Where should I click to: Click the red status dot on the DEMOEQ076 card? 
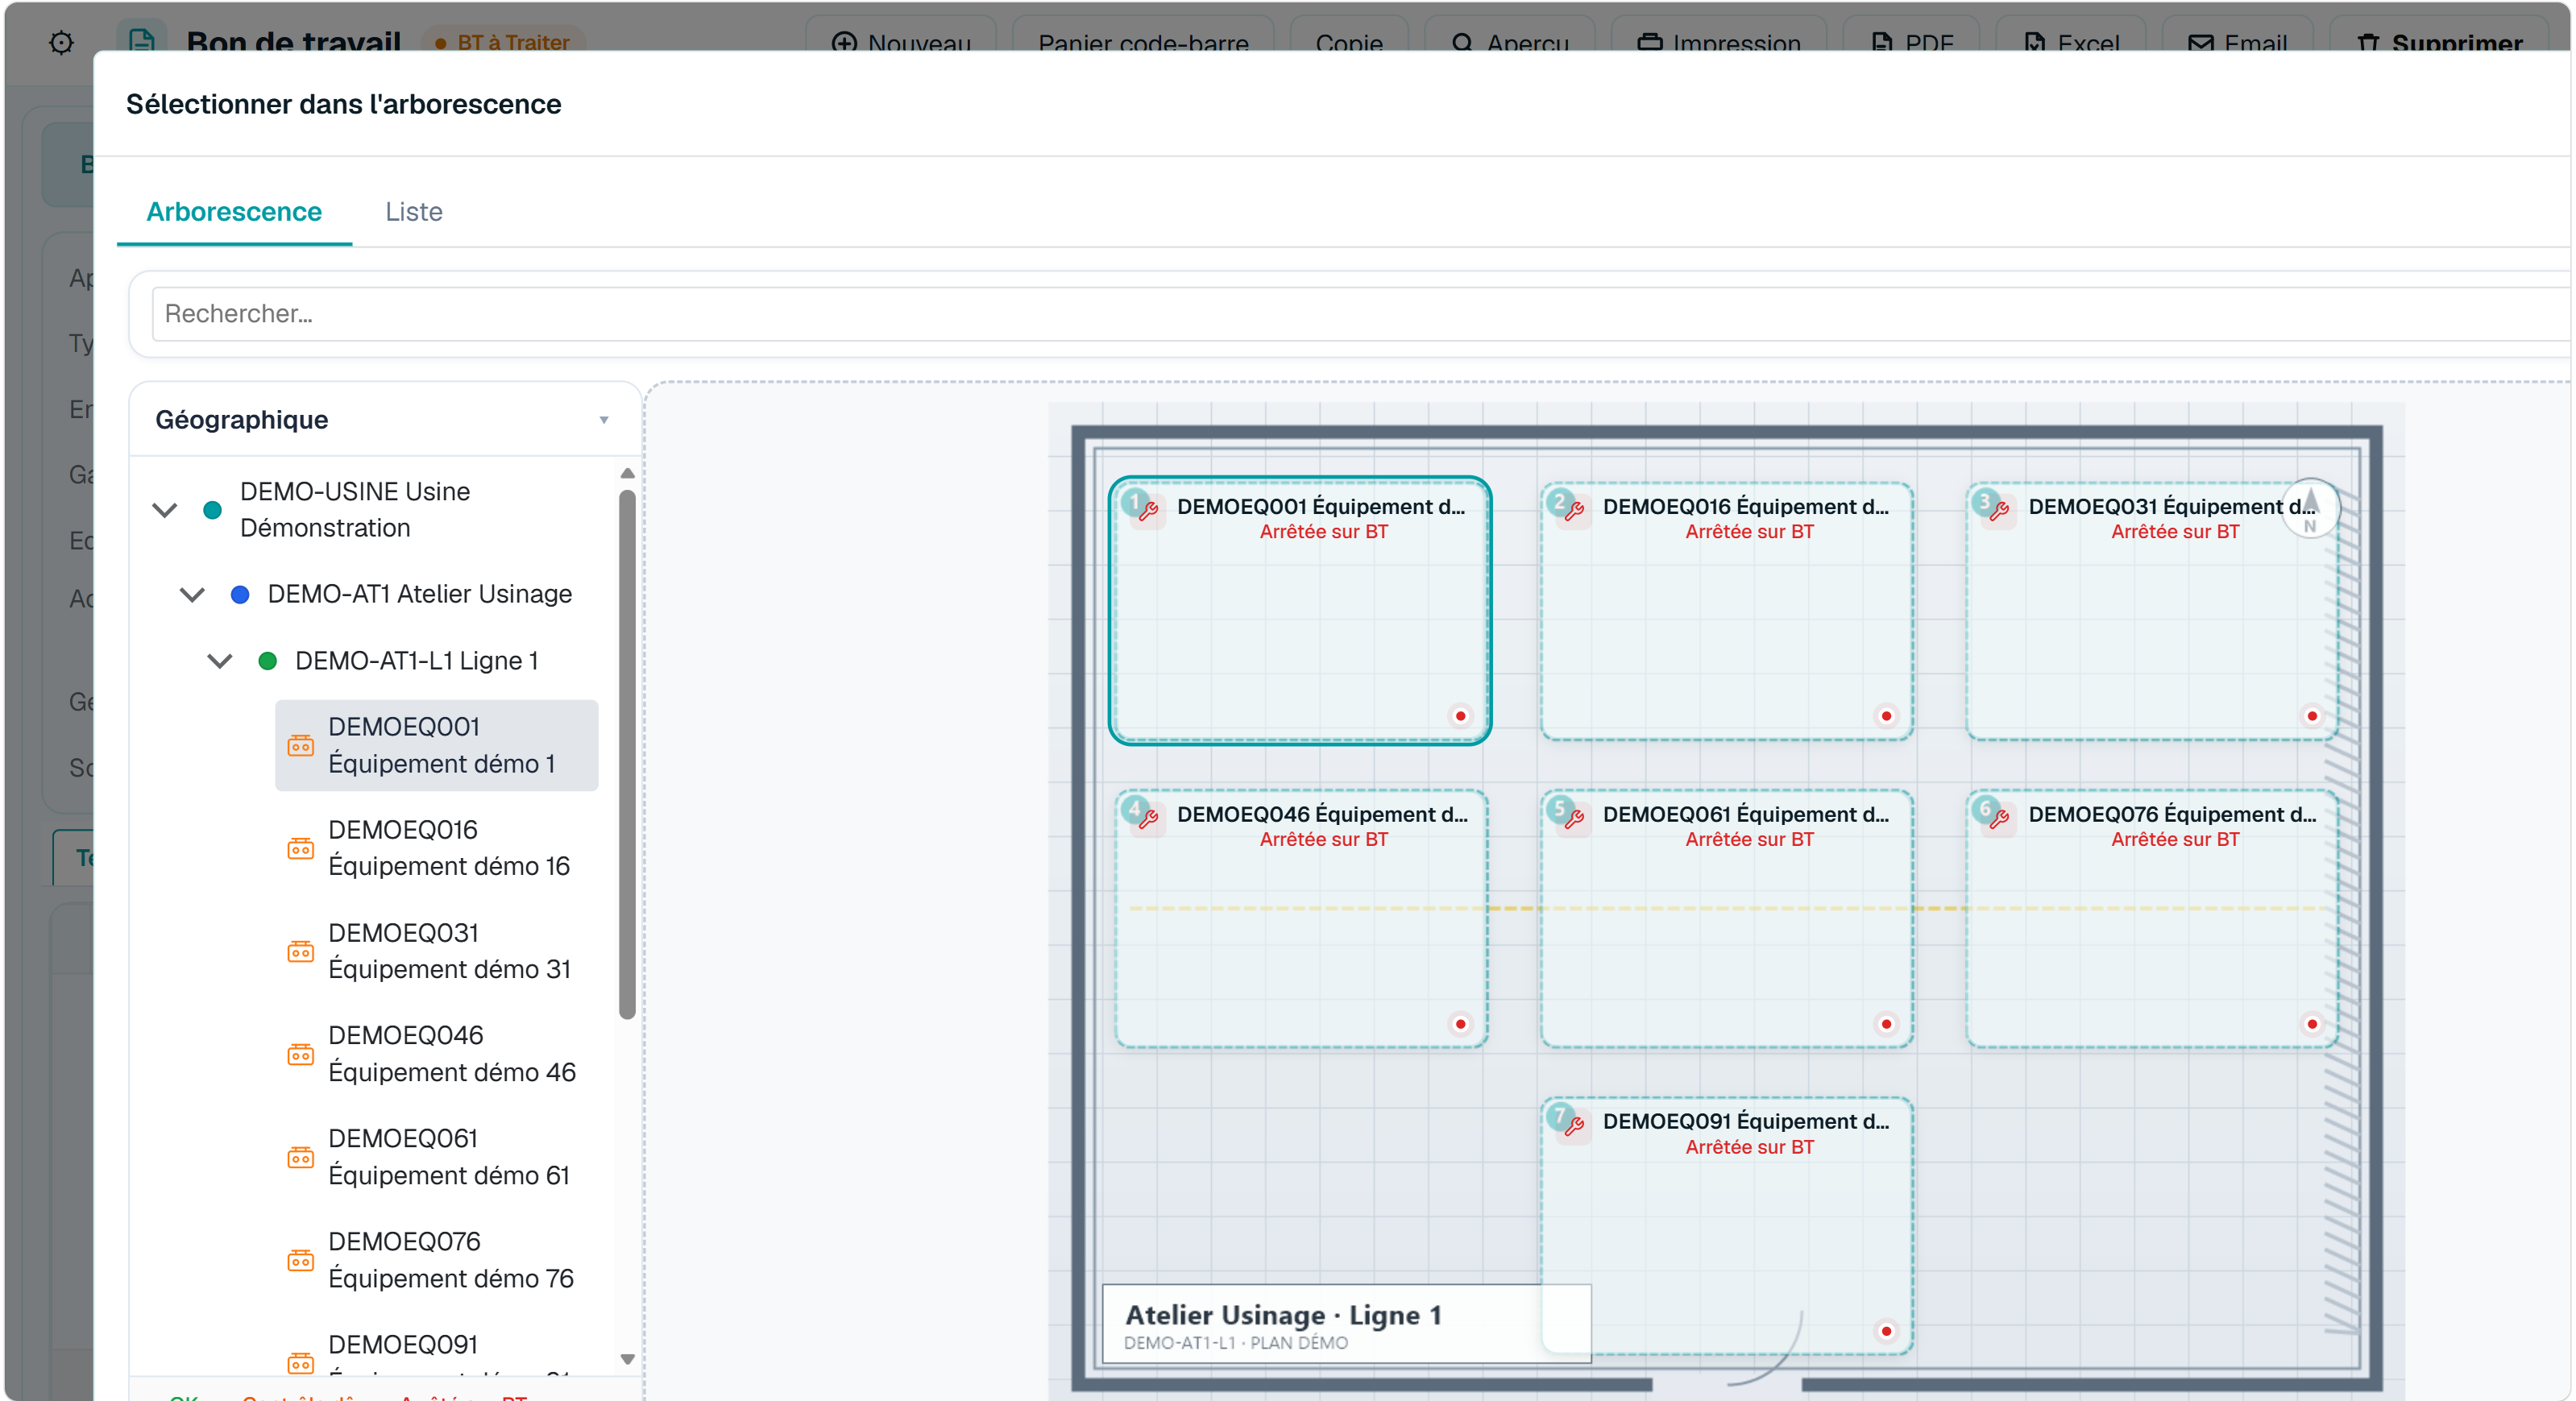pos(2312,1024)
